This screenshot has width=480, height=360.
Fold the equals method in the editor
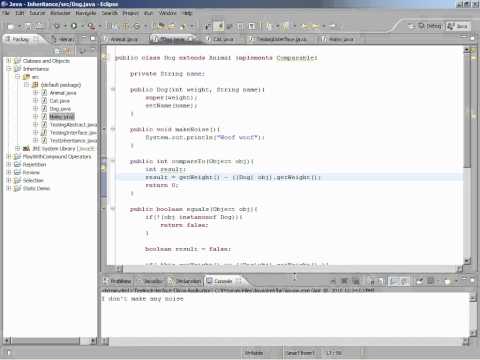113,209
